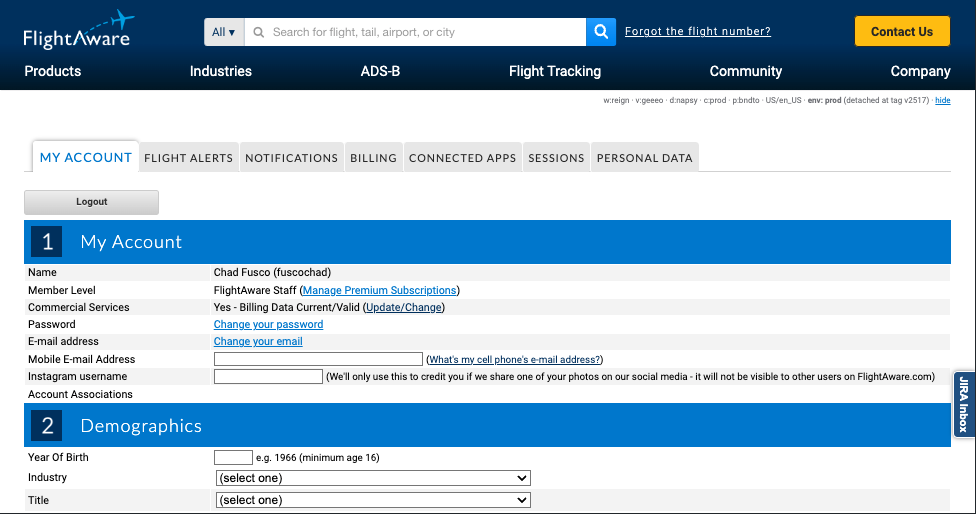The width and height of the screenshot is (976, 514).
Task: Switch to the Billing tab
Action: point(373,158)
